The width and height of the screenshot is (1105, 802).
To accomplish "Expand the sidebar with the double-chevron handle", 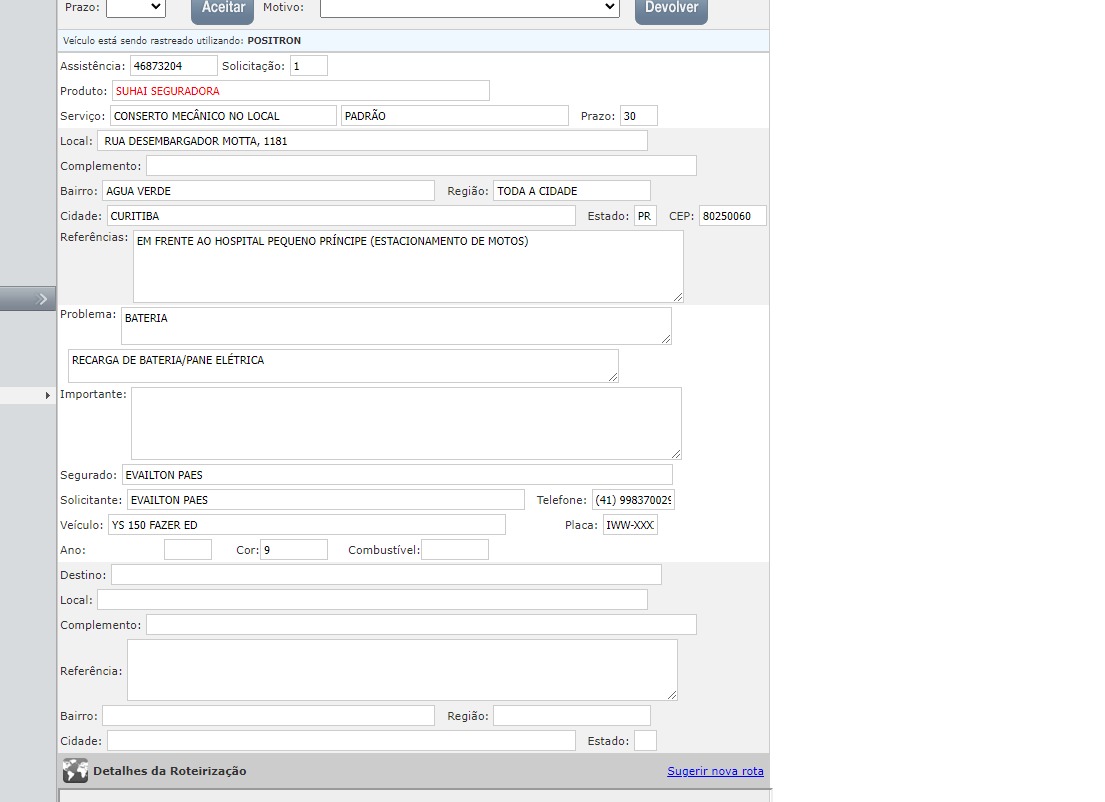I will tap(28, 299).
